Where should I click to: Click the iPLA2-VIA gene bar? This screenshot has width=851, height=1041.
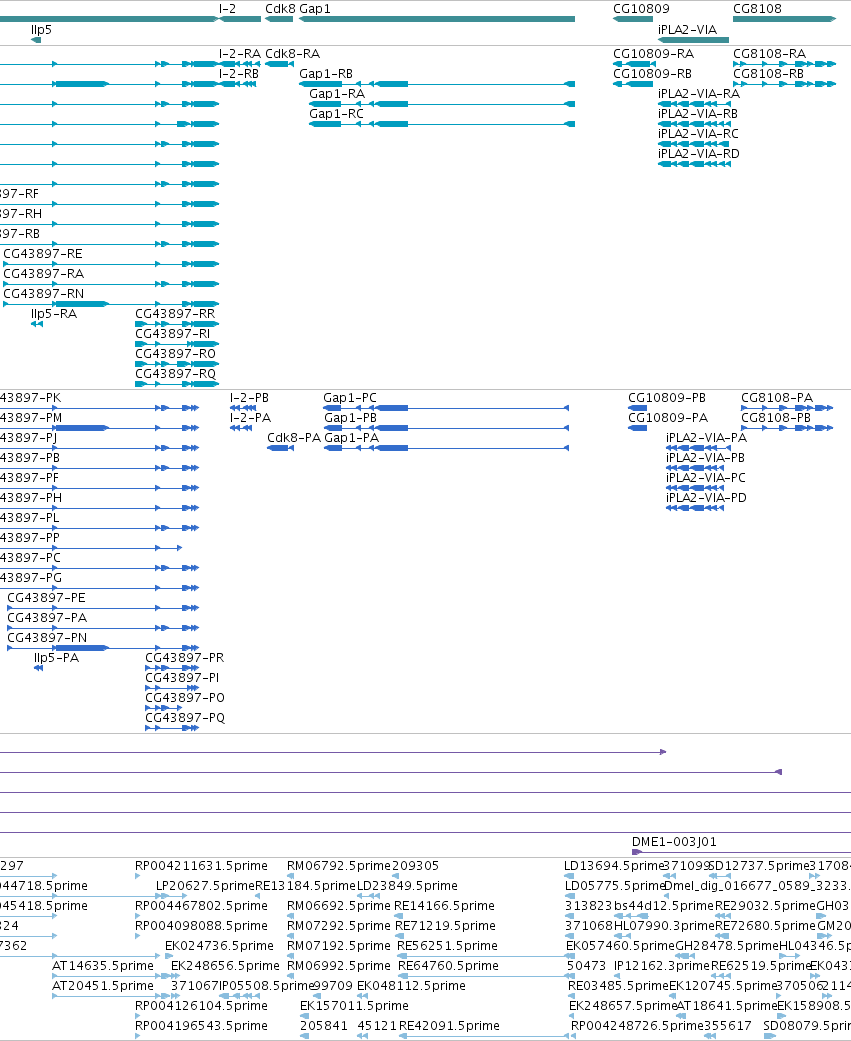point(693,40)
